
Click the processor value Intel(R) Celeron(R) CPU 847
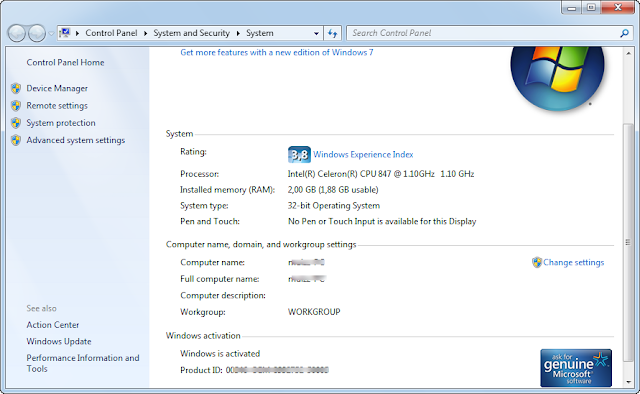tap(381, 174)
